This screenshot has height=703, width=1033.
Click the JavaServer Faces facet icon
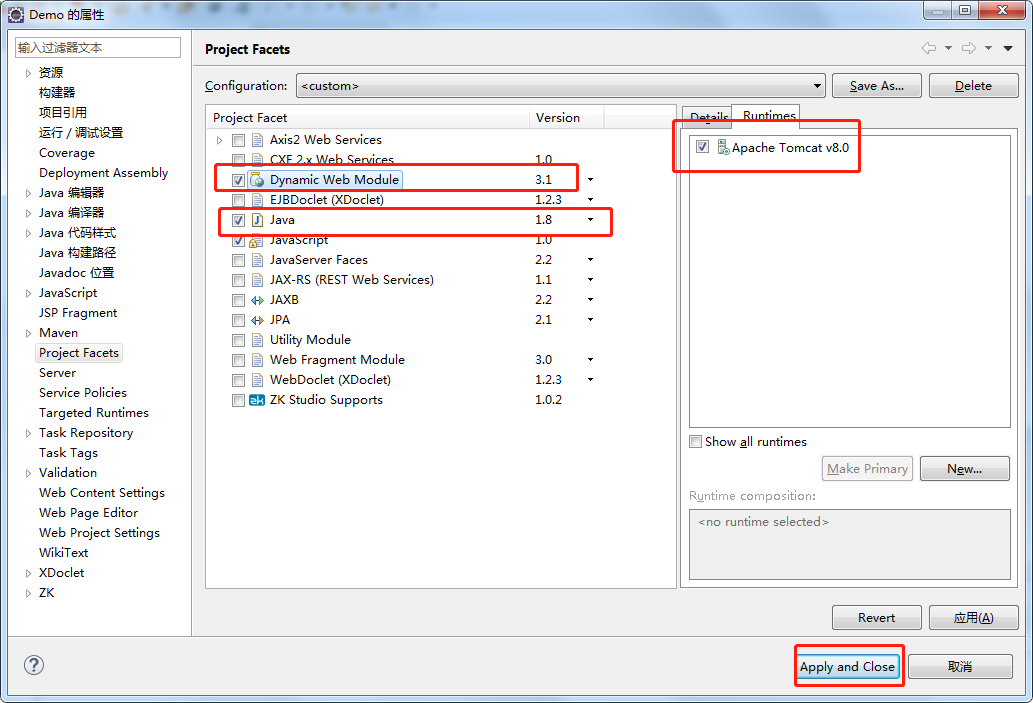click(x=258, y=260)
